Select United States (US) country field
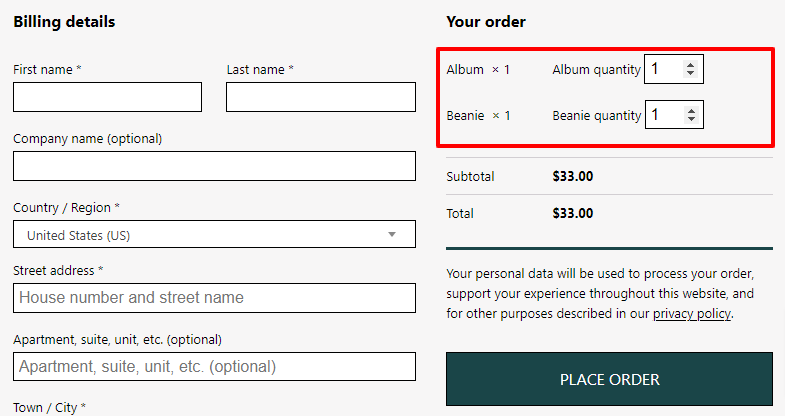Image resolution: width=785 pixels, height=416 pixels. point(214,234)
